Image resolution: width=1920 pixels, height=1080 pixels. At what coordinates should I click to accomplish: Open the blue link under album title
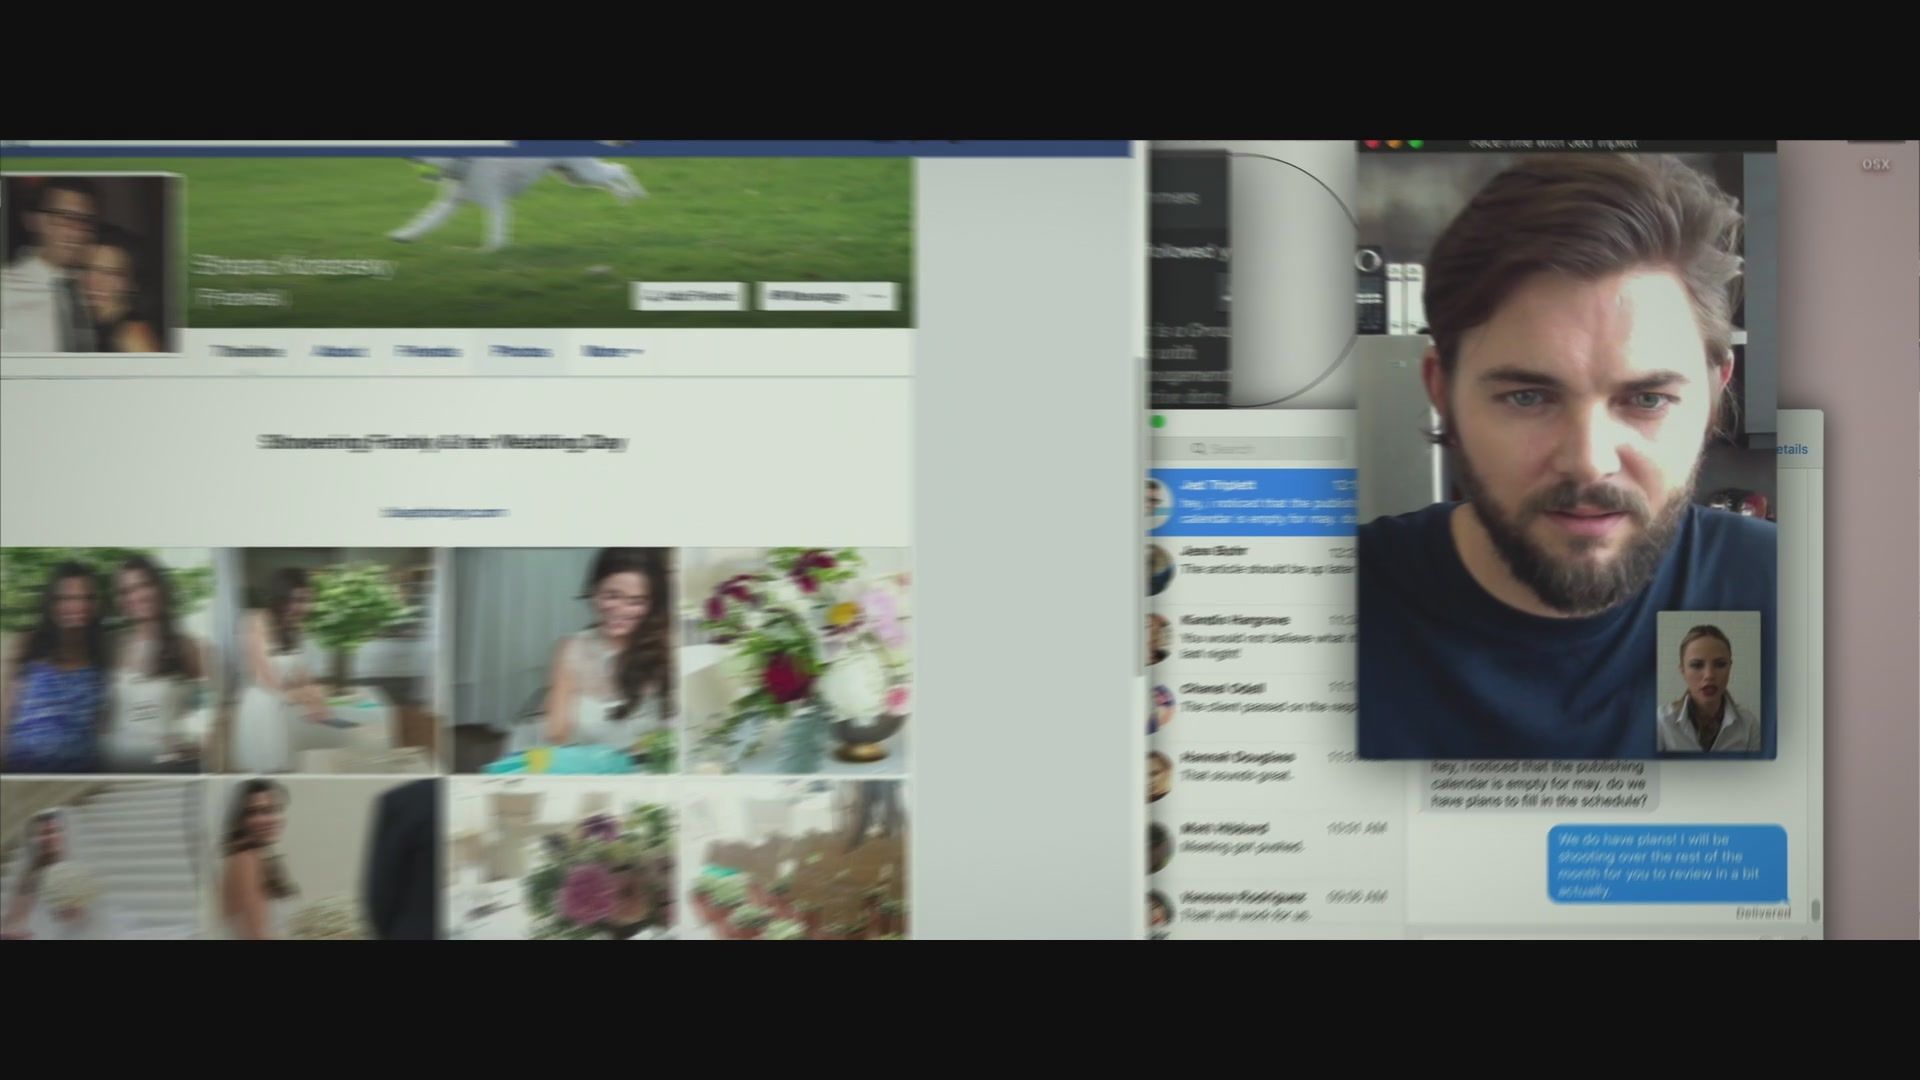coord(444,512)
